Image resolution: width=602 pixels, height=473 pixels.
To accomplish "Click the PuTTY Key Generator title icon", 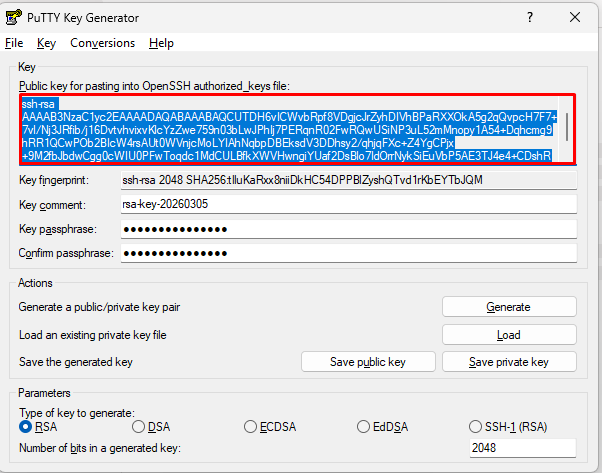I will [13, 17].
